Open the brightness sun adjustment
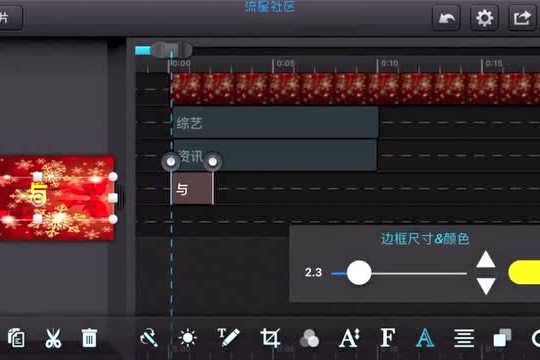 (188, 338)
